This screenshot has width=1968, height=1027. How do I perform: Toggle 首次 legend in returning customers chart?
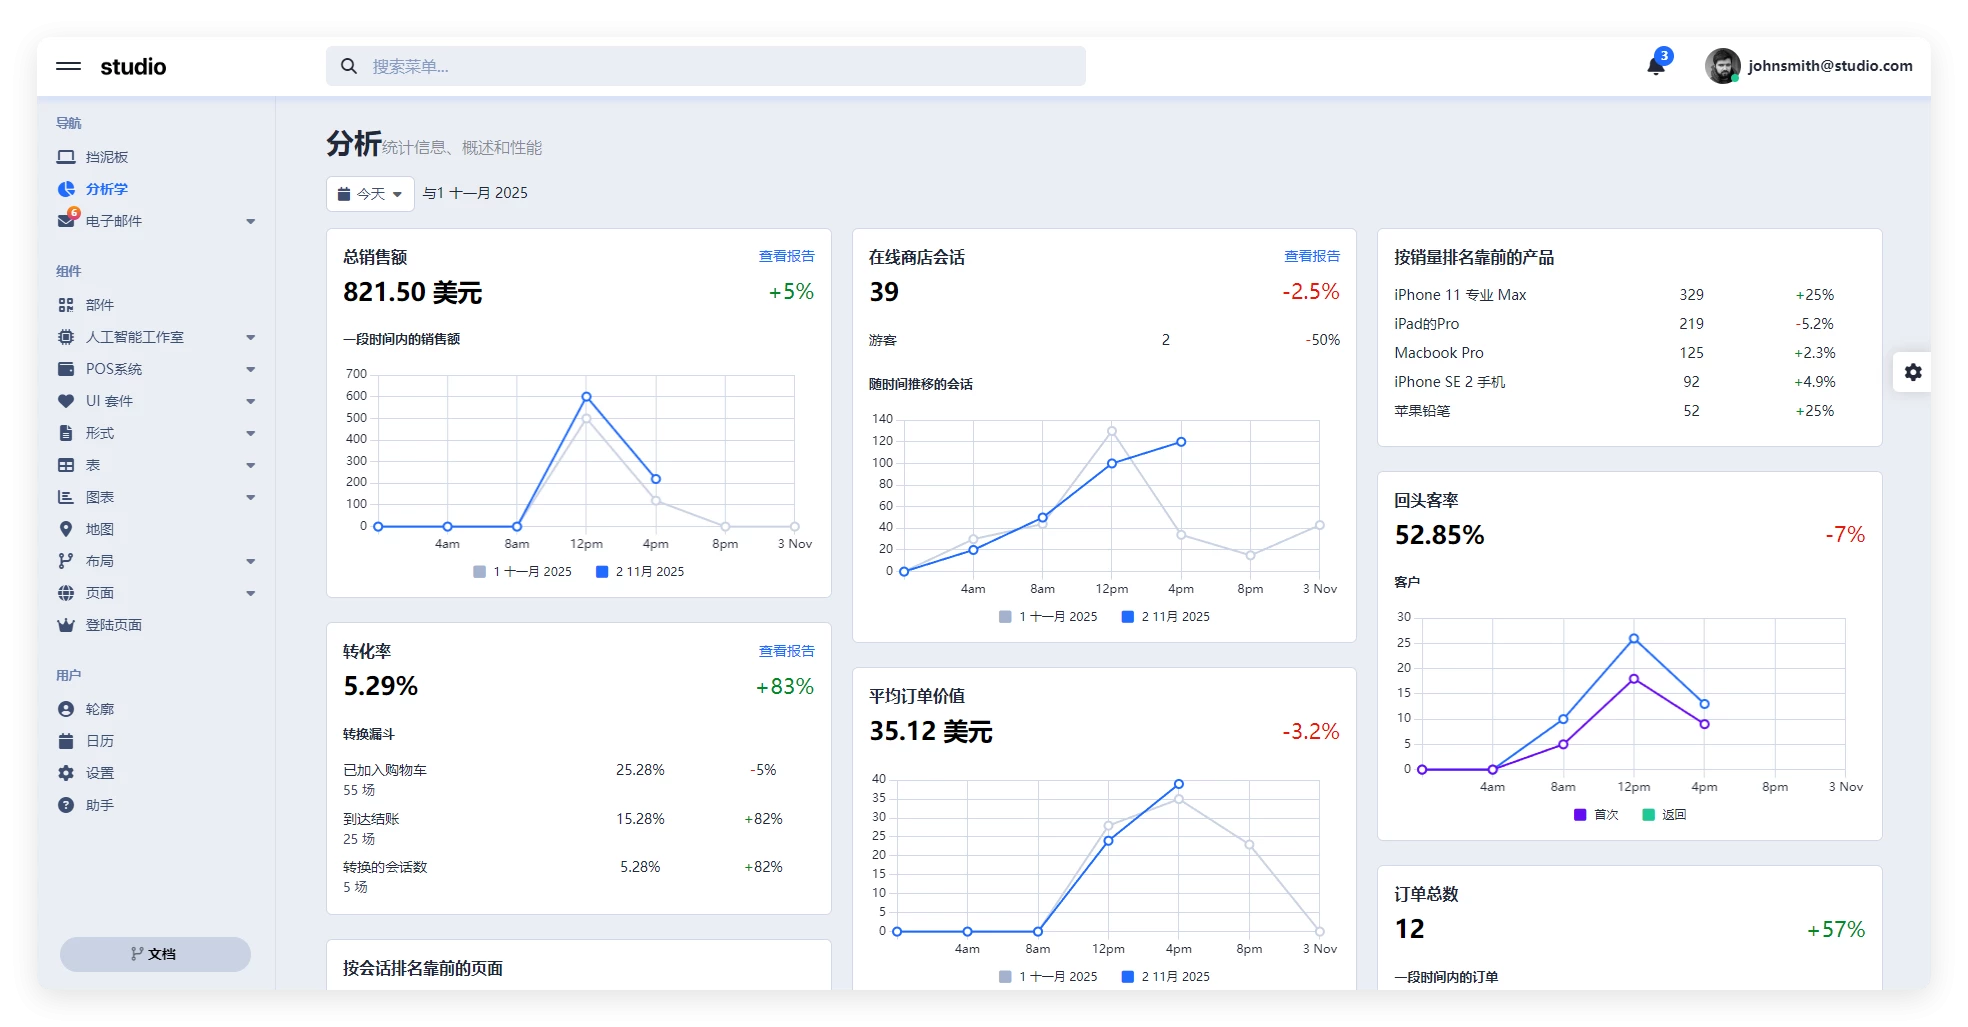[1596, 815]
